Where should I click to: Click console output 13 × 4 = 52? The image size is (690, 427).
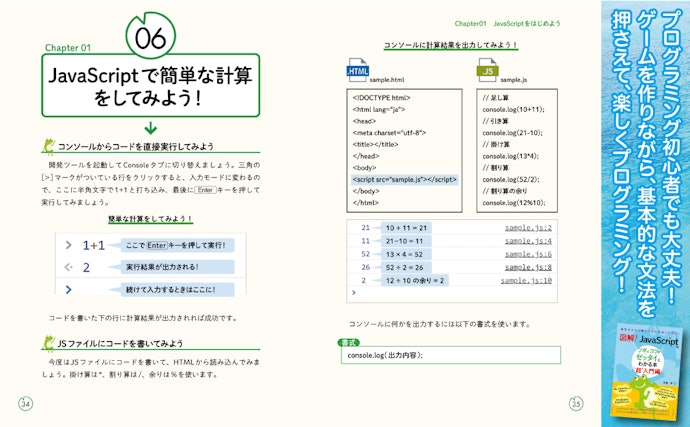coord(406,254)
